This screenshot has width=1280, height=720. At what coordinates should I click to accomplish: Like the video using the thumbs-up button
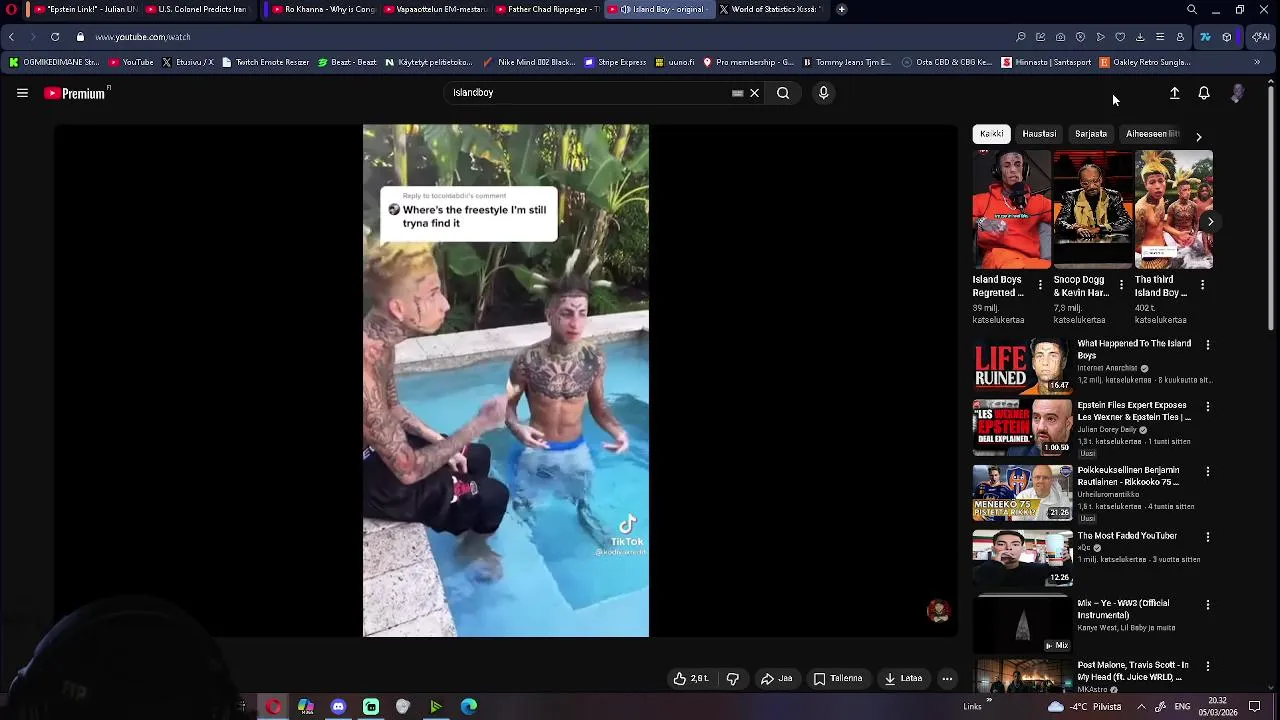[691, 678]
